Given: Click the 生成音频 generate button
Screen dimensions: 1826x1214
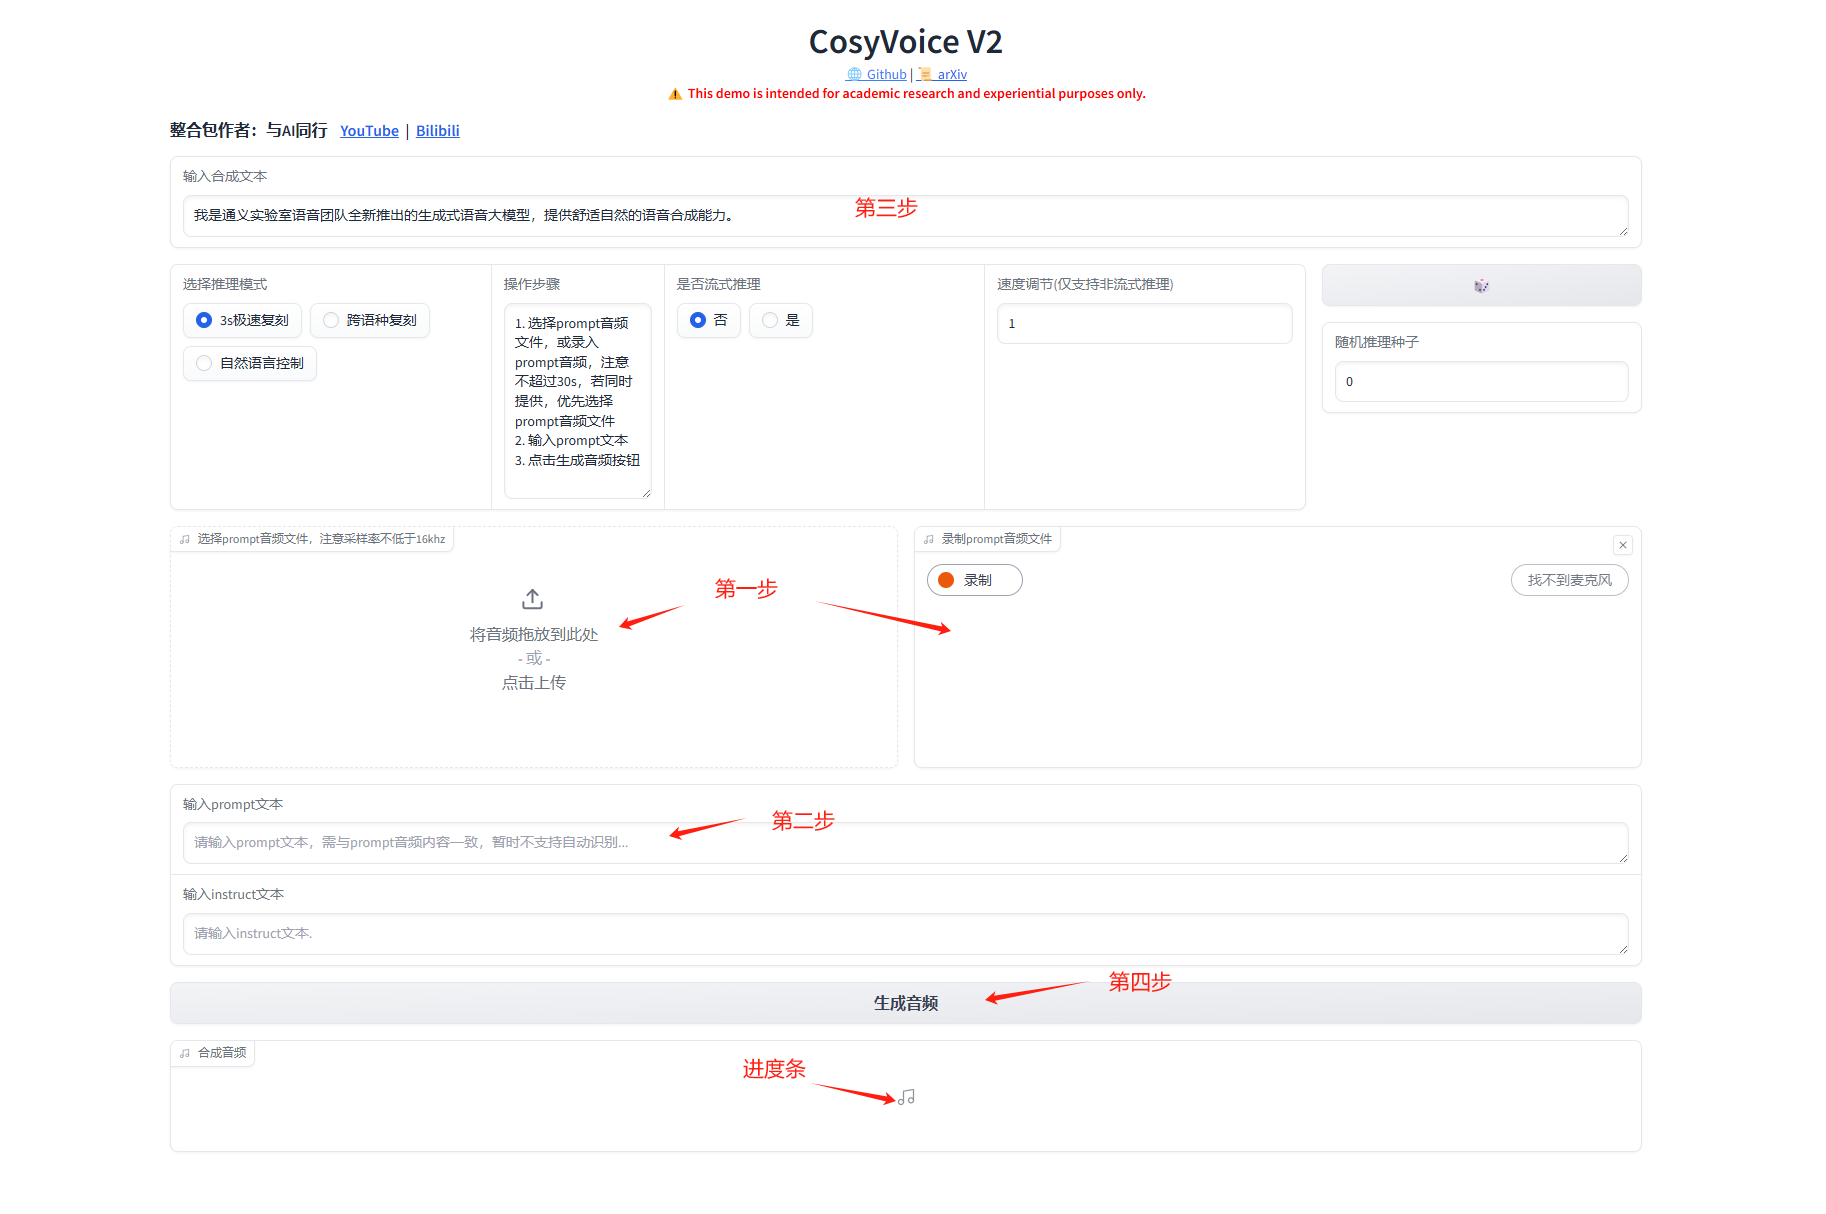Looking at the screenshot, I should 906,1003.
